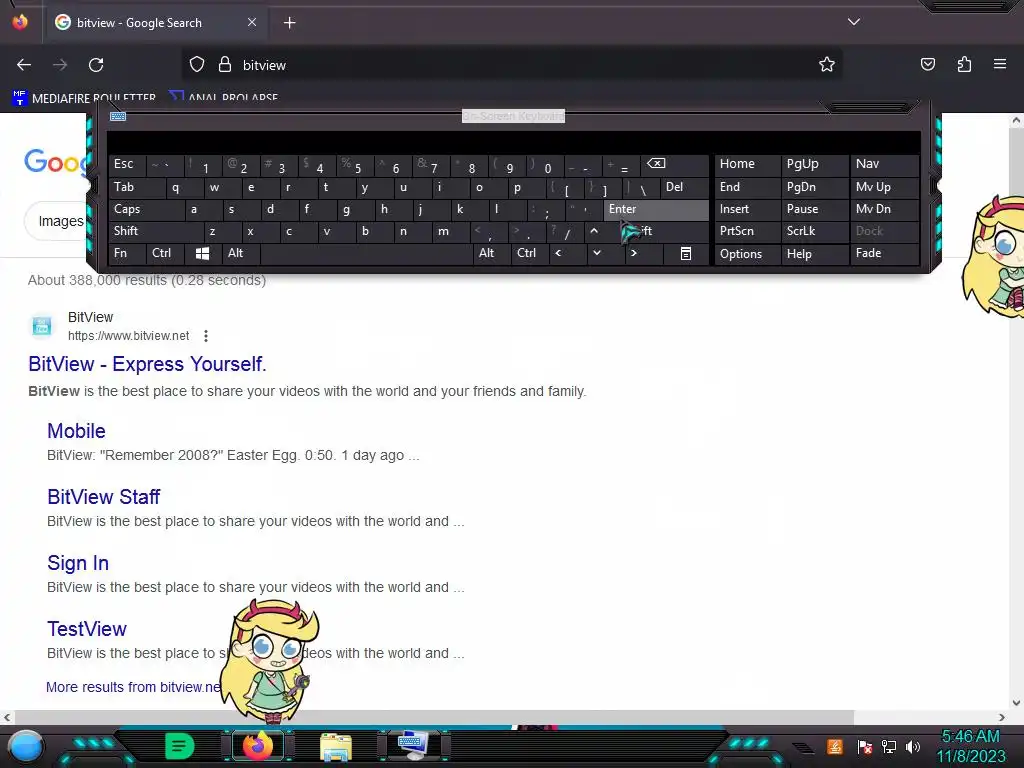Click the on-screen keyboard title icon

tap(118, 117)
